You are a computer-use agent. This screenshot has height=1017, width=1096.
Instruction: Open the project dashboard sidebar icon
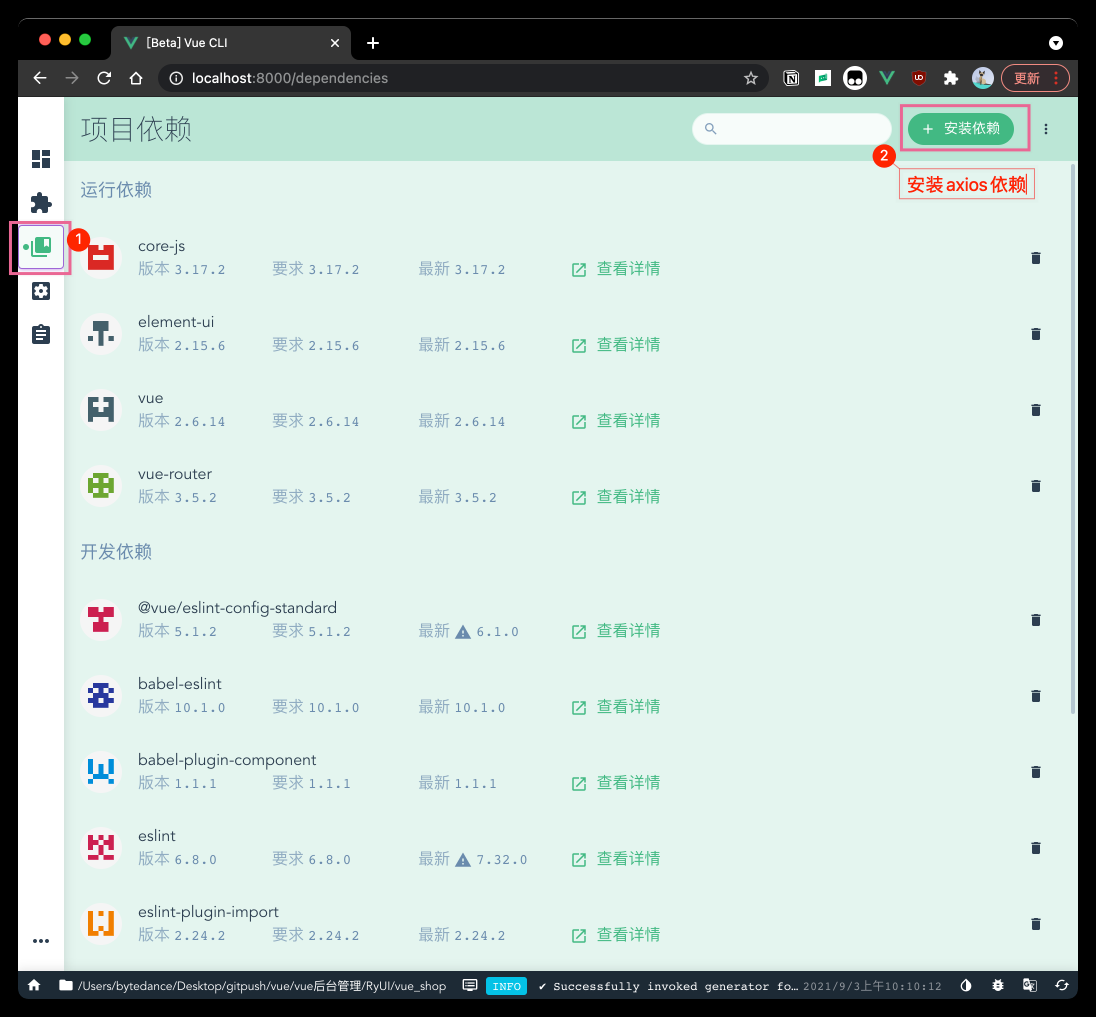41,159
